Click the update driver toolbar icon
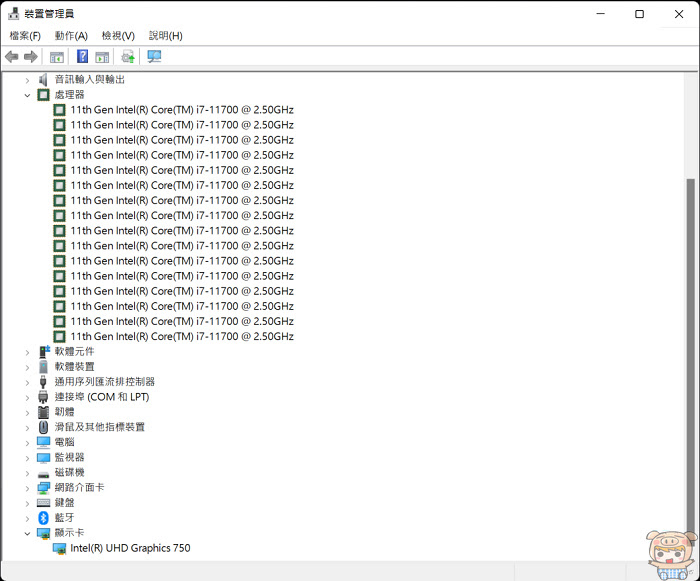This screenshot has height=581, width=700. 128,56
